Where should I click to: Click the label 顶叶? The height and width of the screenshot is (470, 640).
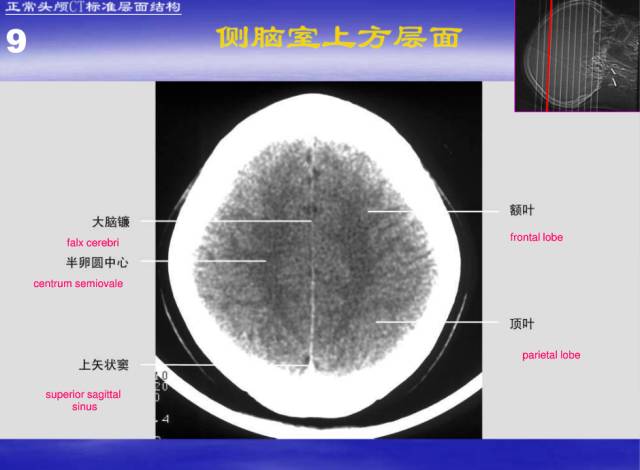click(x=522, y=324)
